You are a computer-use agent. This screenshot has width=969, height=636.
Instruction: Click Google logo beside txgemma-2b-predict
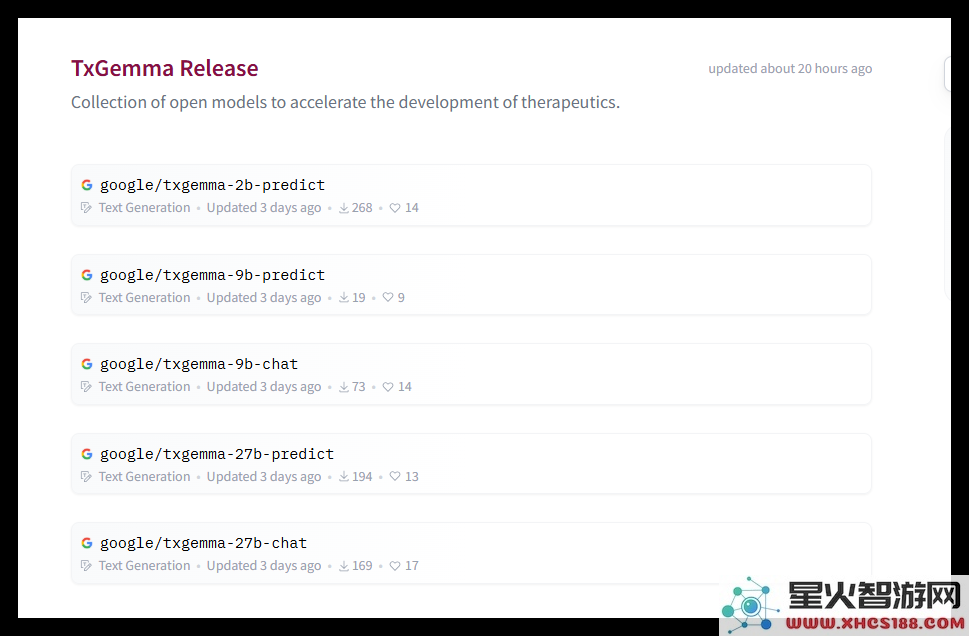coord(87,185)
